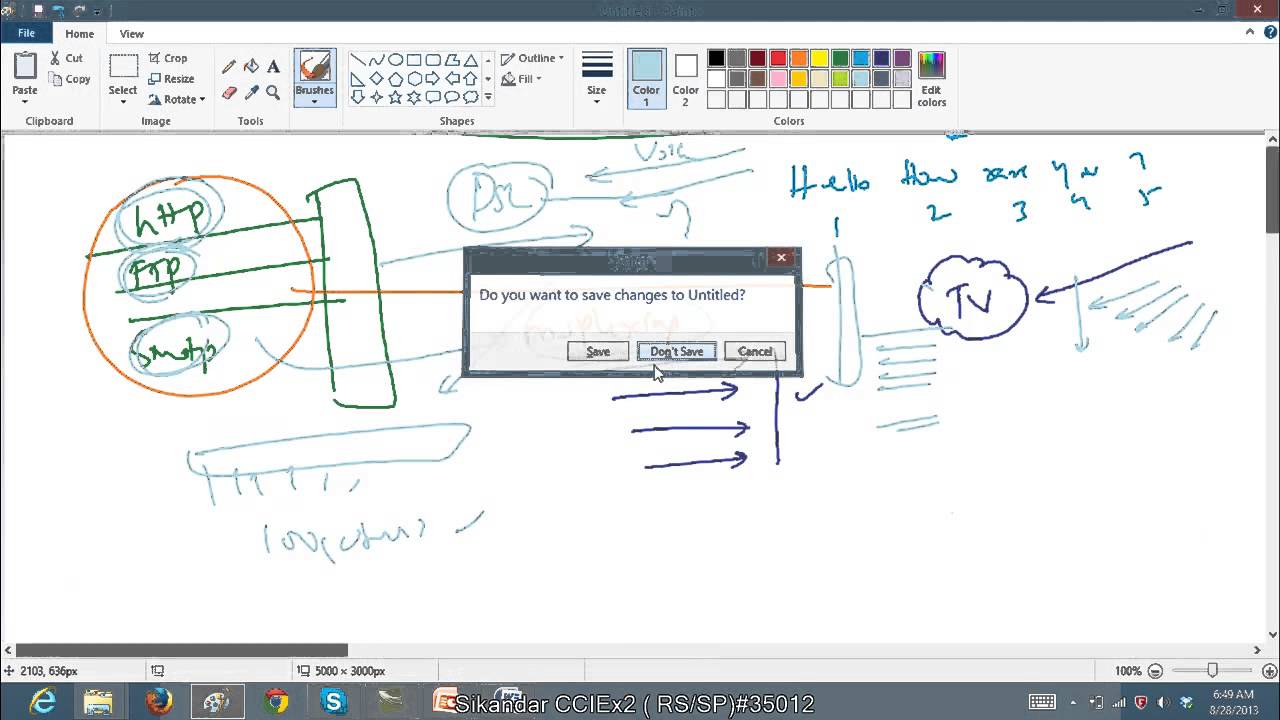The height and width of the screenshot is (720, 1280).
Task: Select the Color picker eyedropper tool
Action: [x=251, y=93]
